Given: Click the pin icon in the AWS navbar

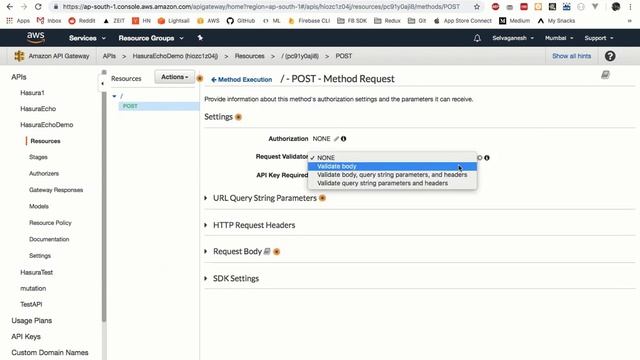Looking at the screenshot, I should pyautogui.click(x=200, y=38).
